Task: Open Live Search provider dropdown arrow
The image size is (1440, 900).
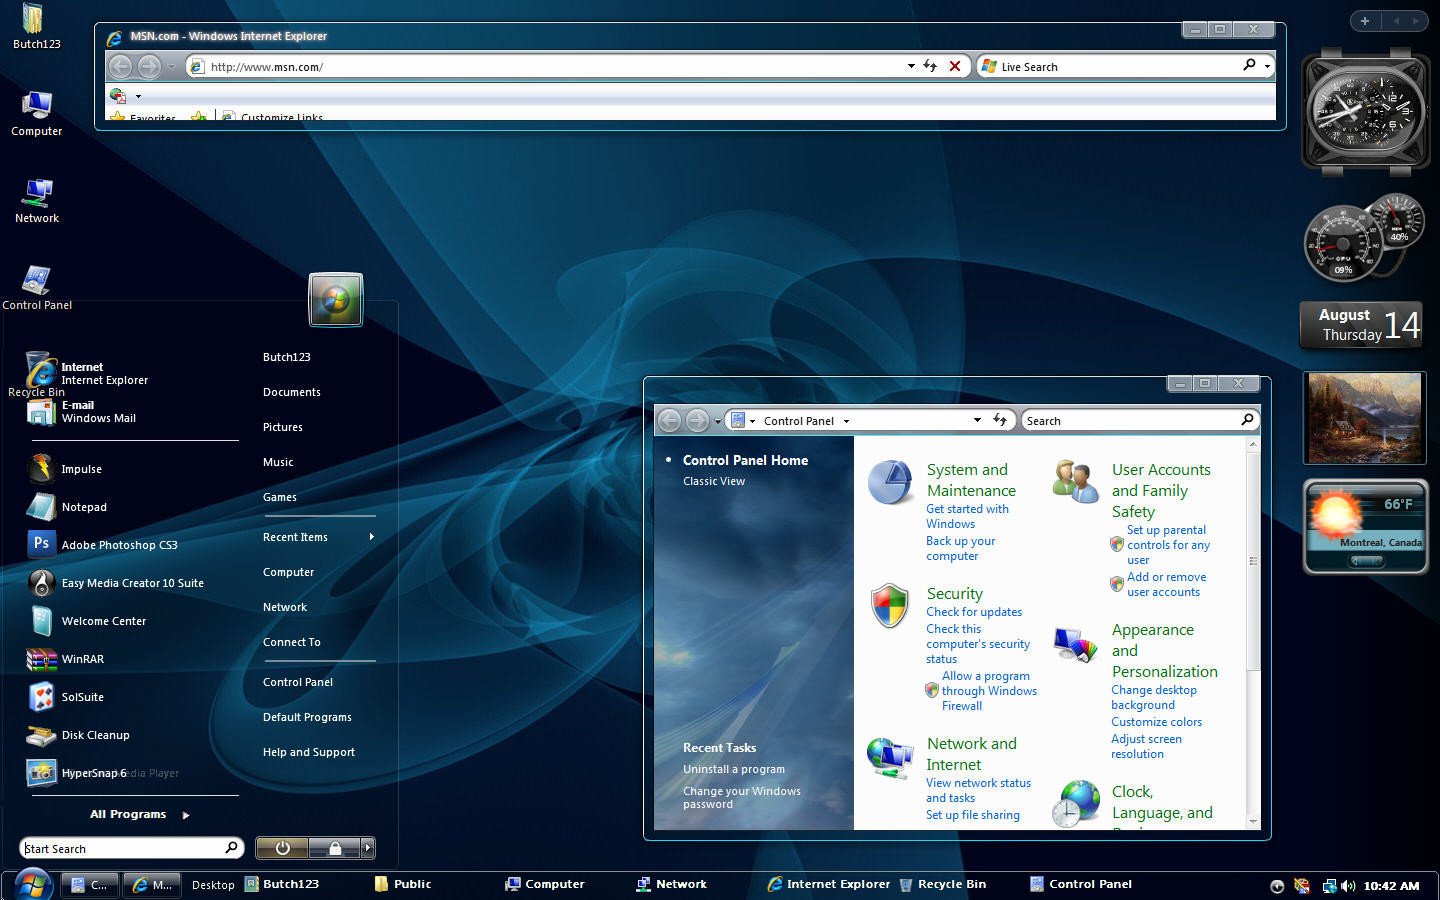Action: (1267, 66)
